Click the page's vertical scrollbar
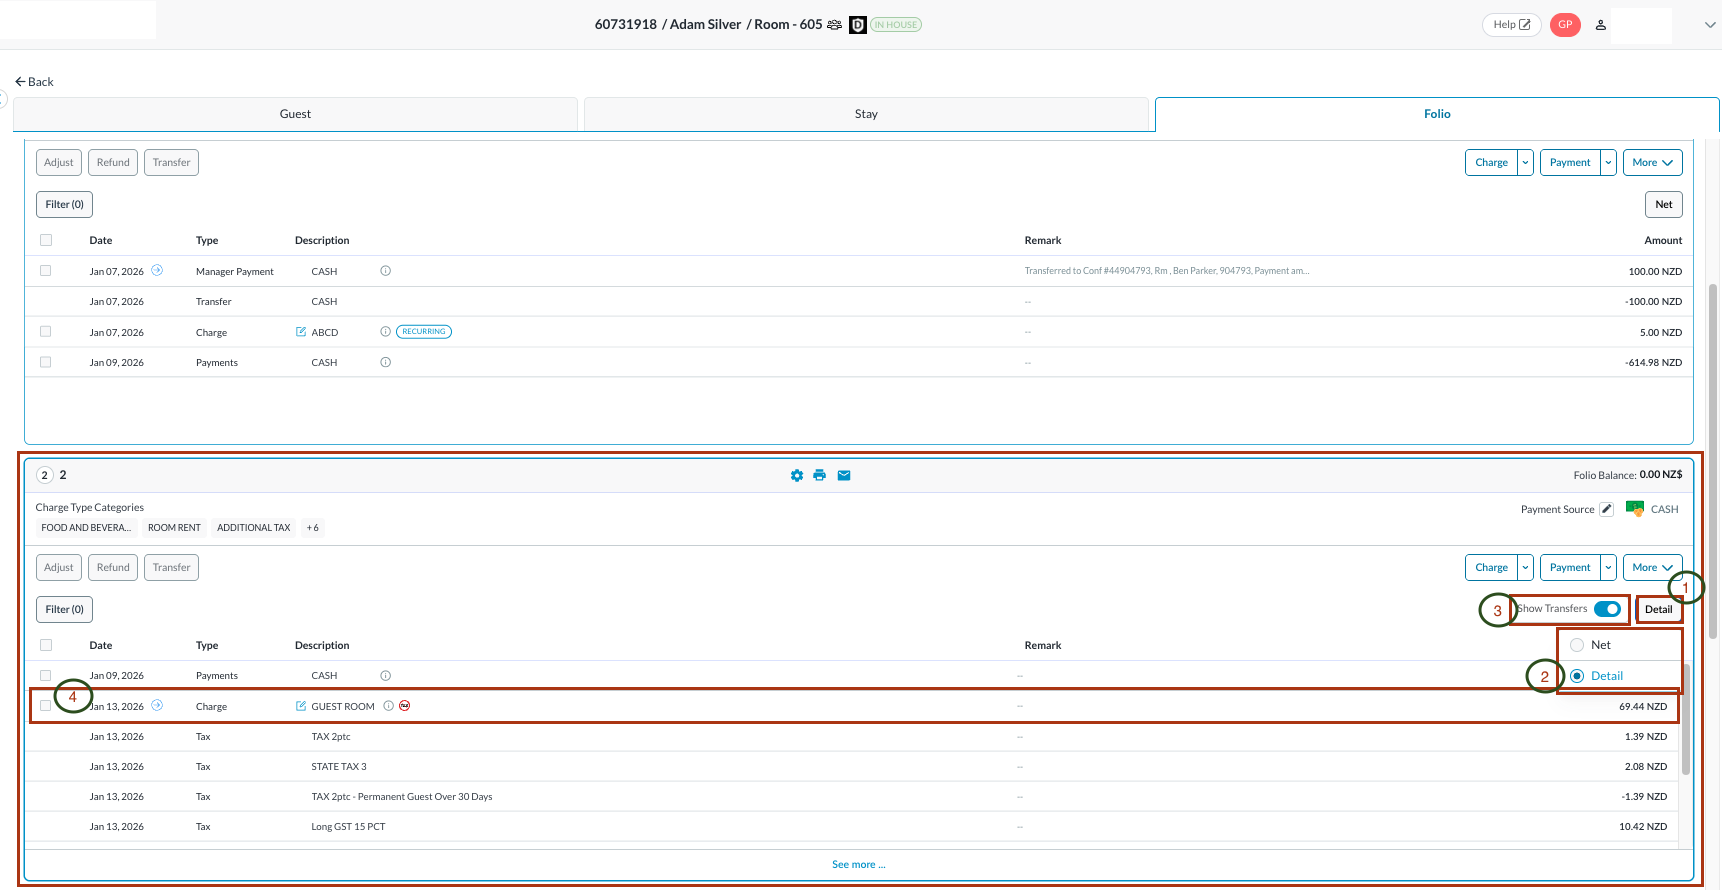This screenshot has width=1722, height=890. click(x=1713, y=460)
